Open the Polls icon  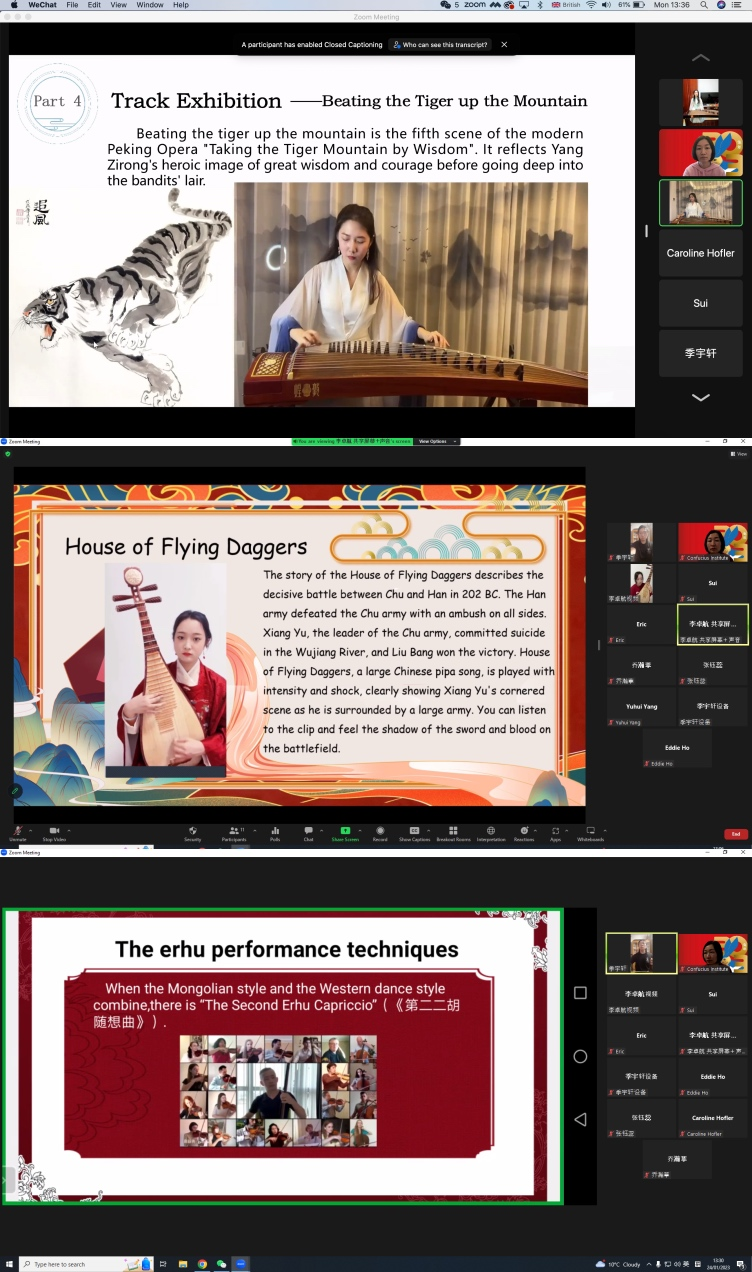275,831
